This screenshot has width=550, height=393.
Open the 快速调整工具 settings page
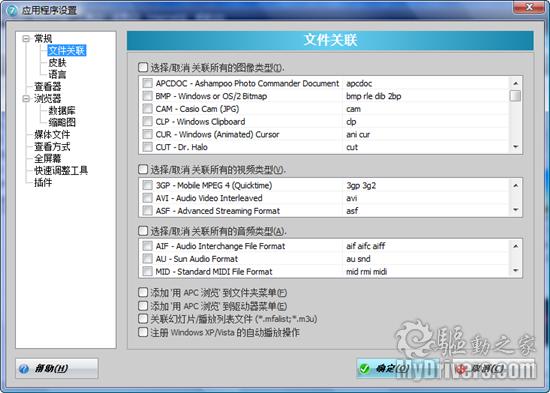pyautogui.click(x=61, y=171)
